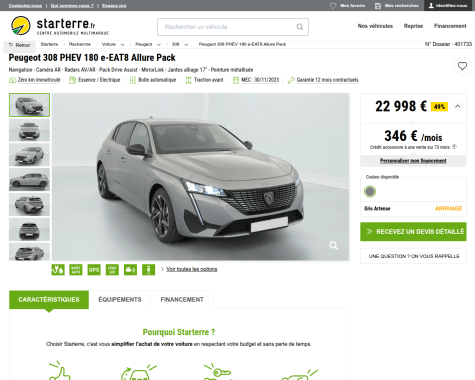Viewport: 475px width, 380px height.
Task: Switch to the Équipements tab
Action: pyautogui.click(x=120, y=299)
